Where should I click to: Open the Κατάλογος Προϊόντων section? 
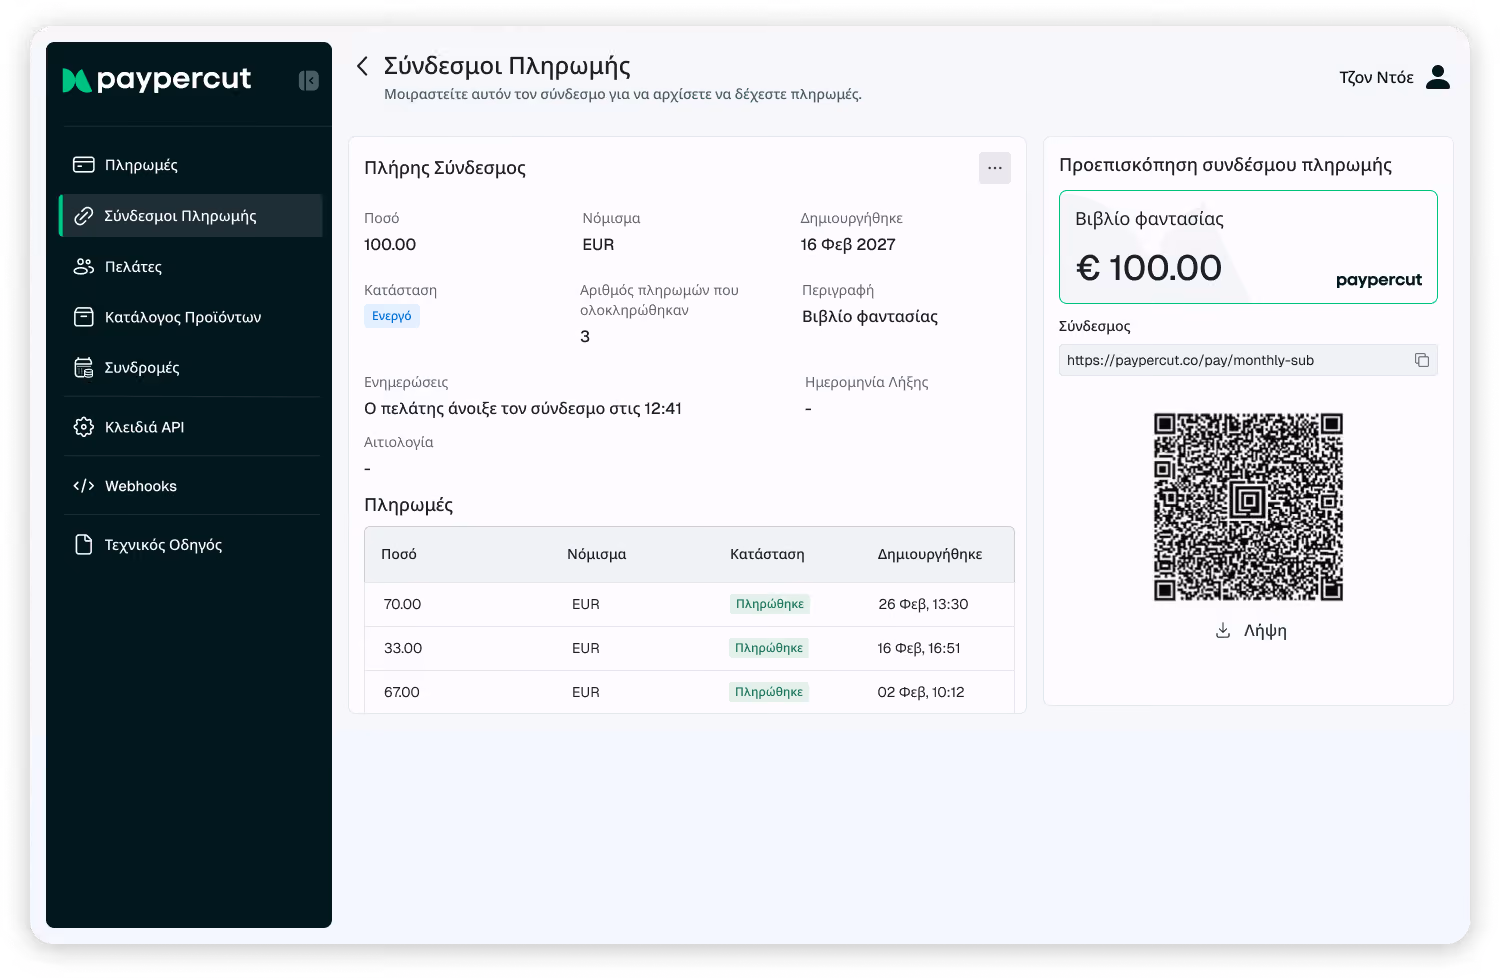tap(190, 317)
